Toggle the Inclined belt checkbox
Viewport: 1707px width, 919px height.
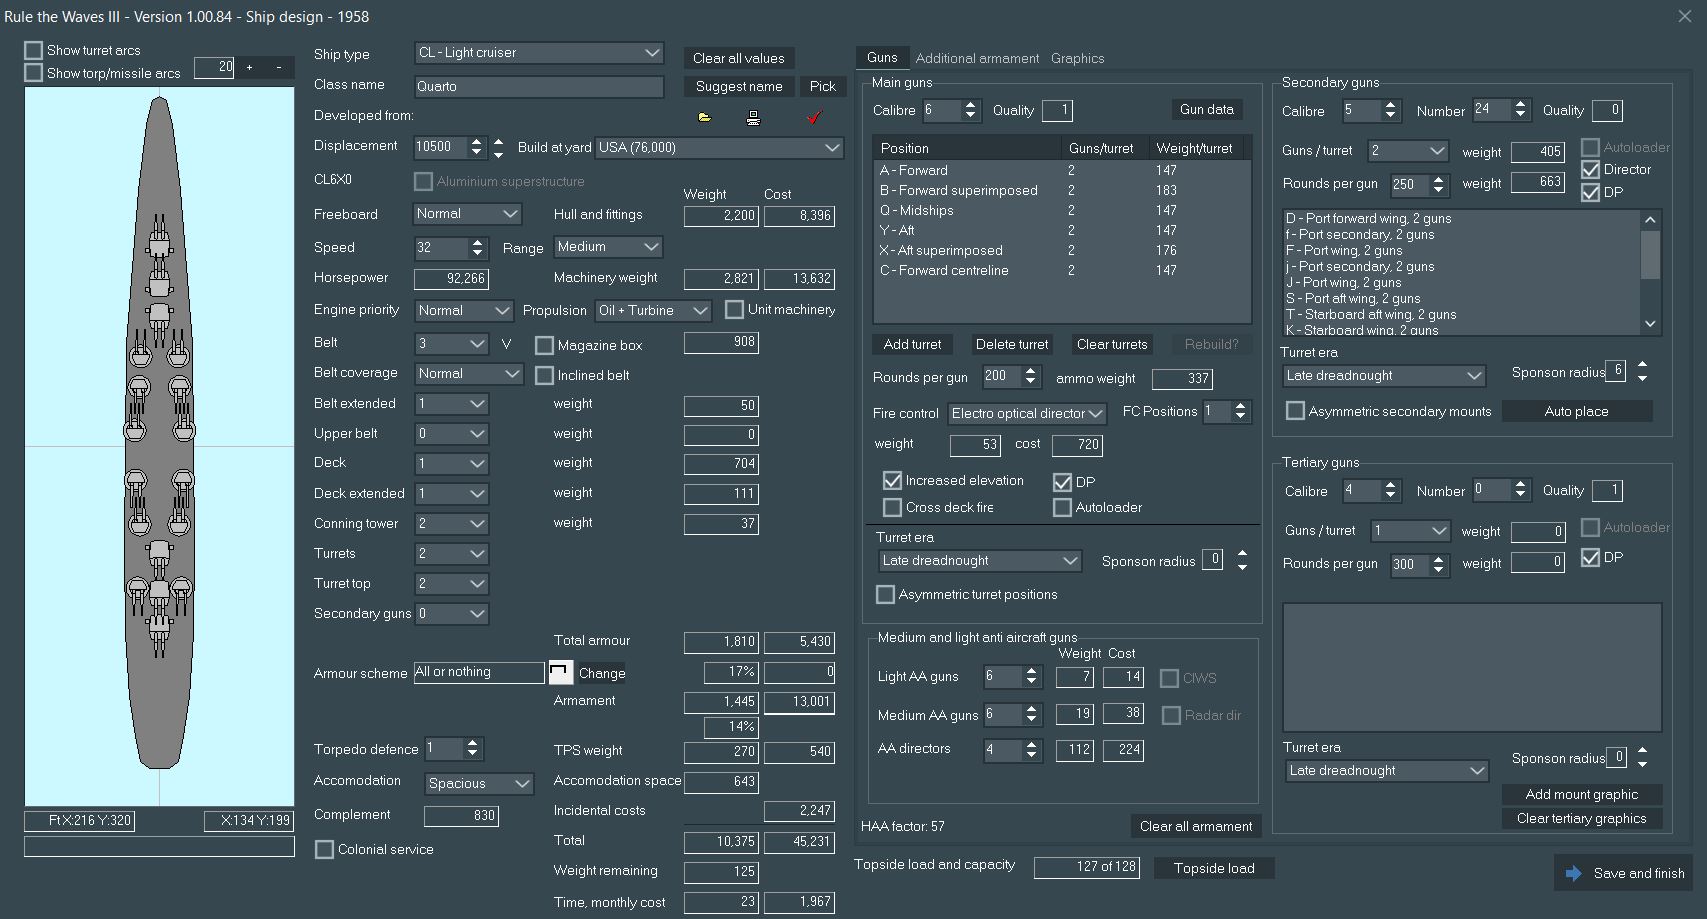545,375
